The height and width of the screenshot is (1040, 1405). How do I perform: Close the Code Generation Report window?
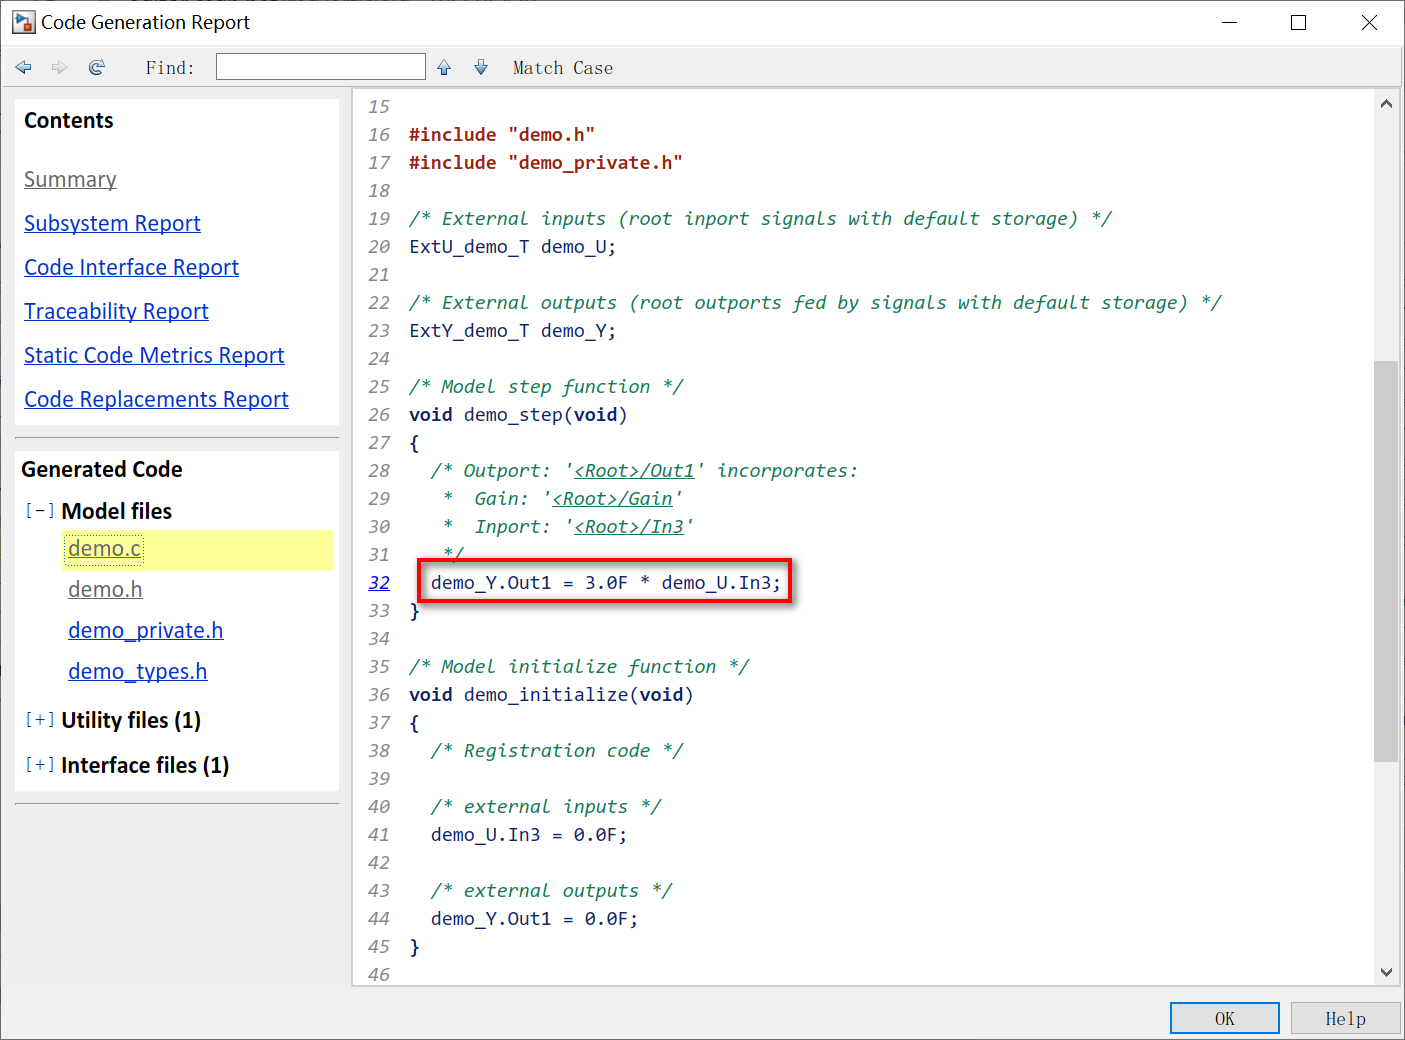[1369, 22]
